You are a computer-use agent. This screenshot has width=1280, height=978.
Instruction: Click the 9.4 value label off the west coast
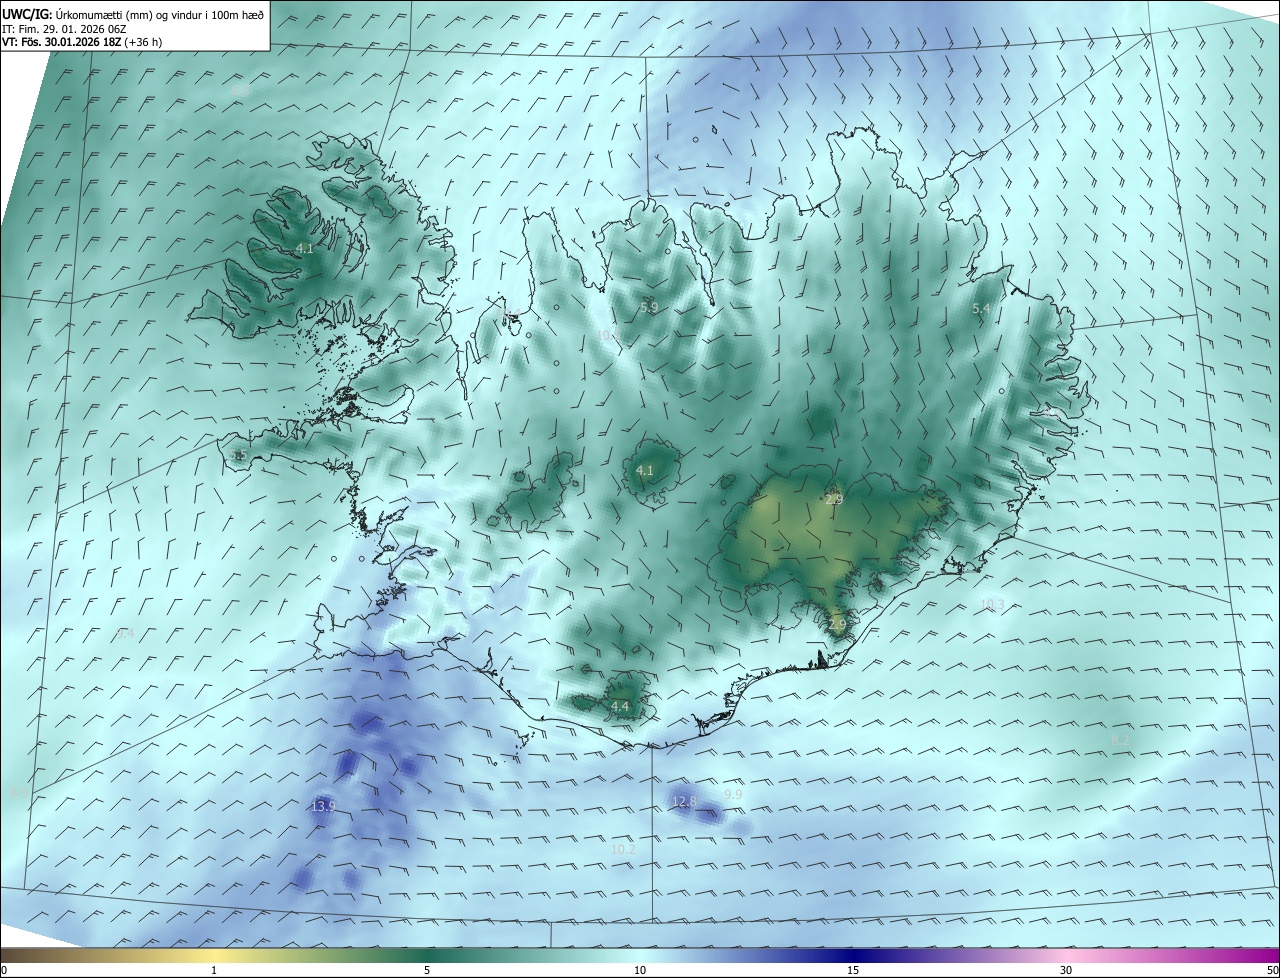(125, 633)
